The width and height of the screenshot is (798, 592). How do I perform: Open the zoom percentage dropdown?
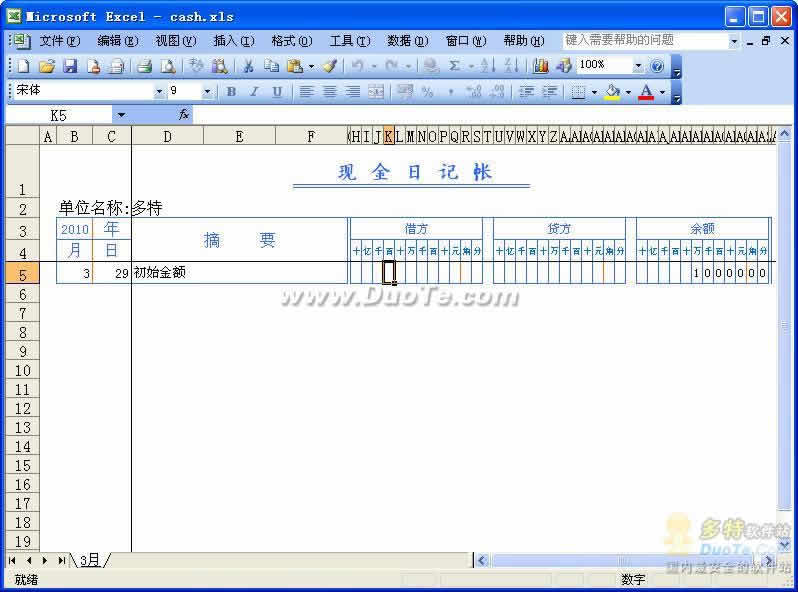[x=638, y=66]
